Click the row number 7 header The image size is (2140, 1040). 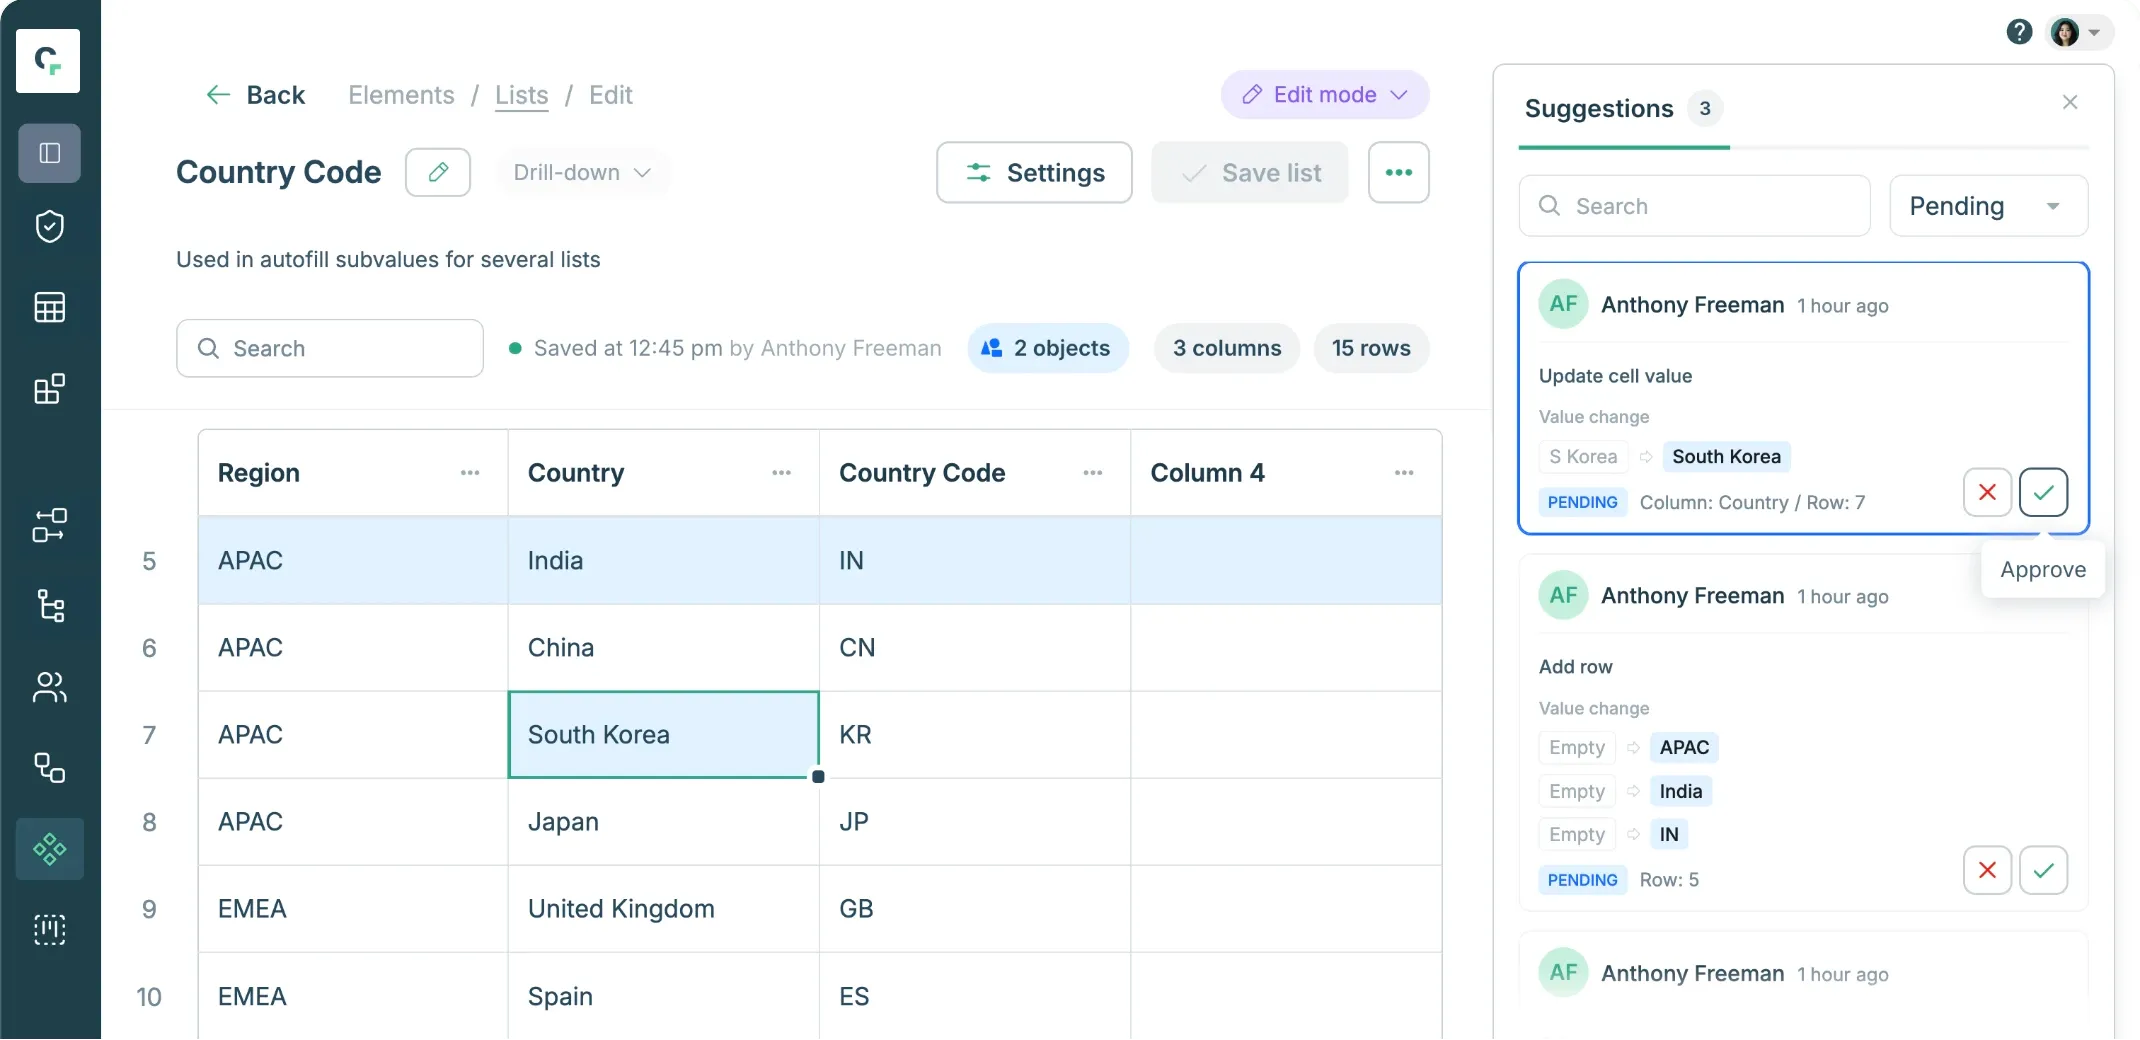[x=149, y=735]
